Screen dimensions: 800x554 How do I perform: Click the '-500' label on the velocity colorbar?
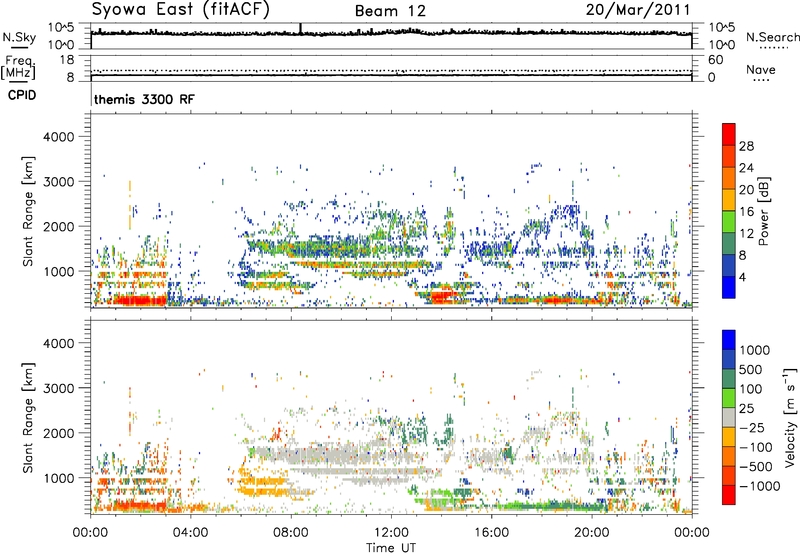point(755,467)
